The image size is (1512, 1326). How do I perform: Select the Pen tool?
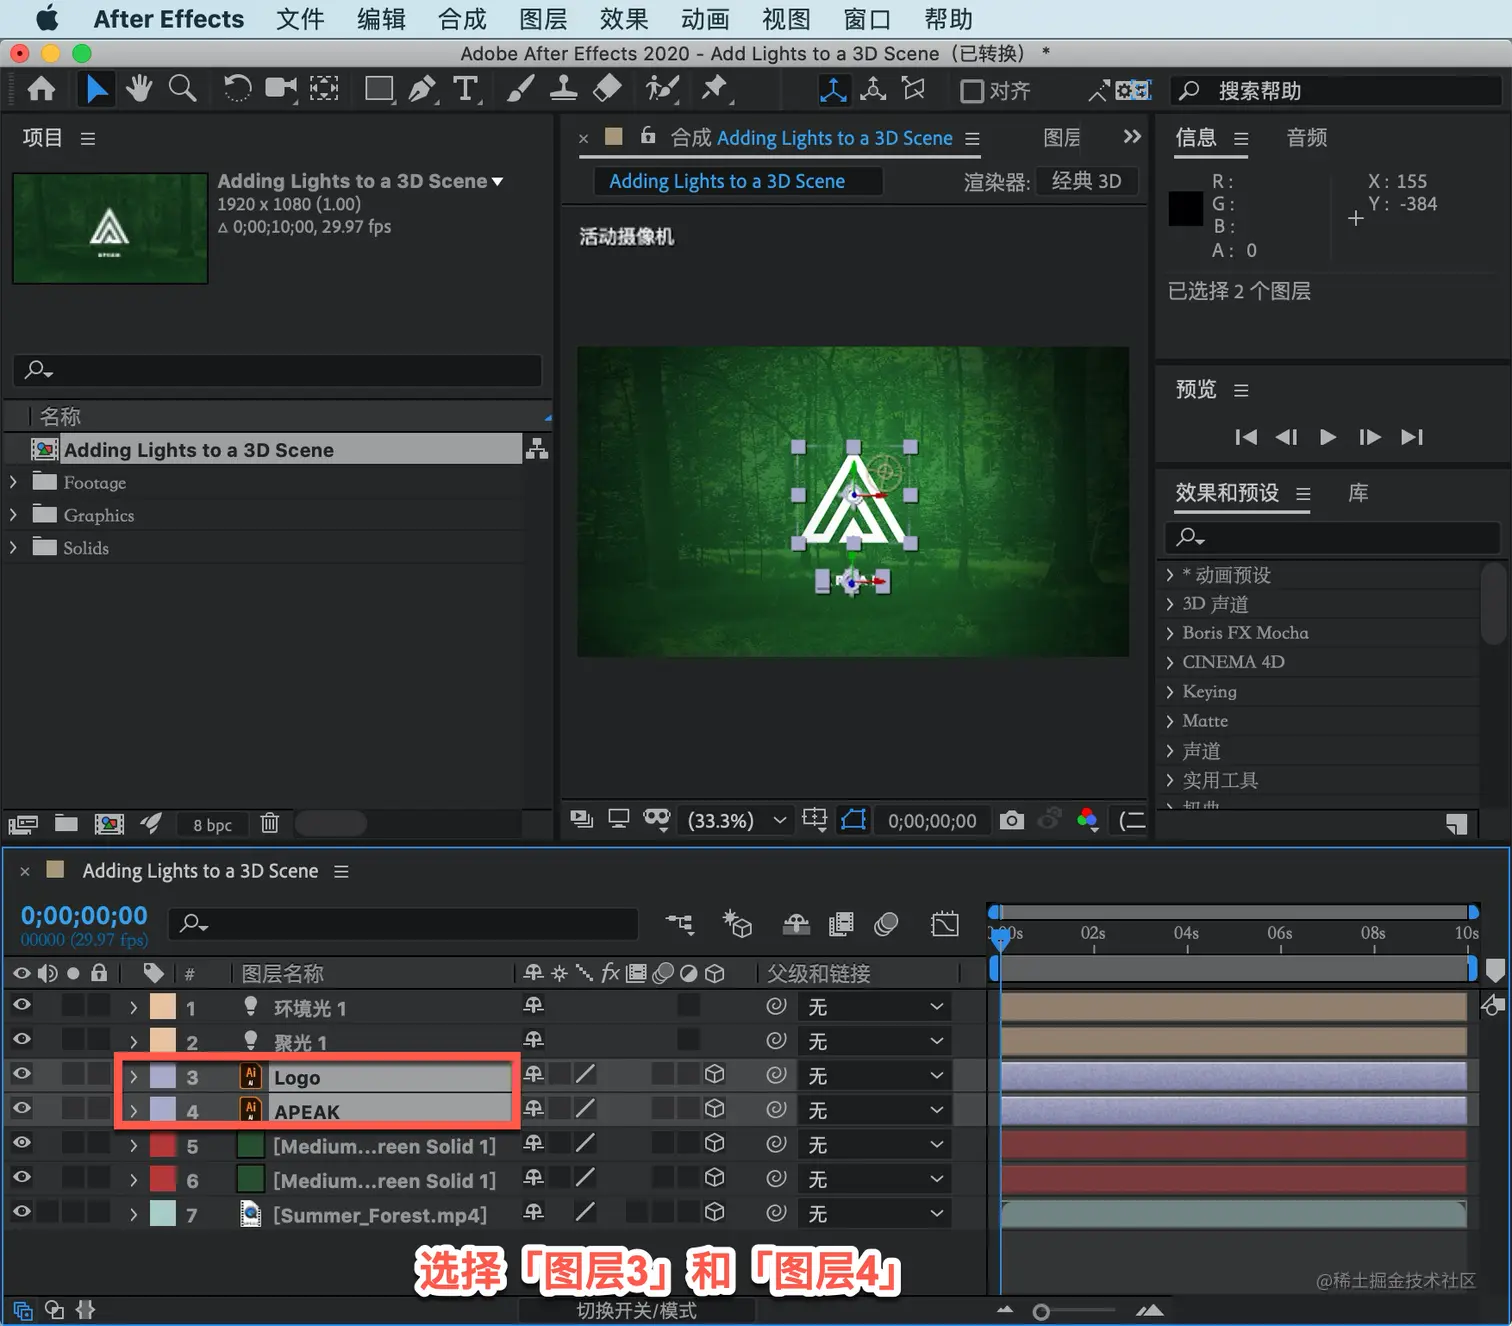422,90
